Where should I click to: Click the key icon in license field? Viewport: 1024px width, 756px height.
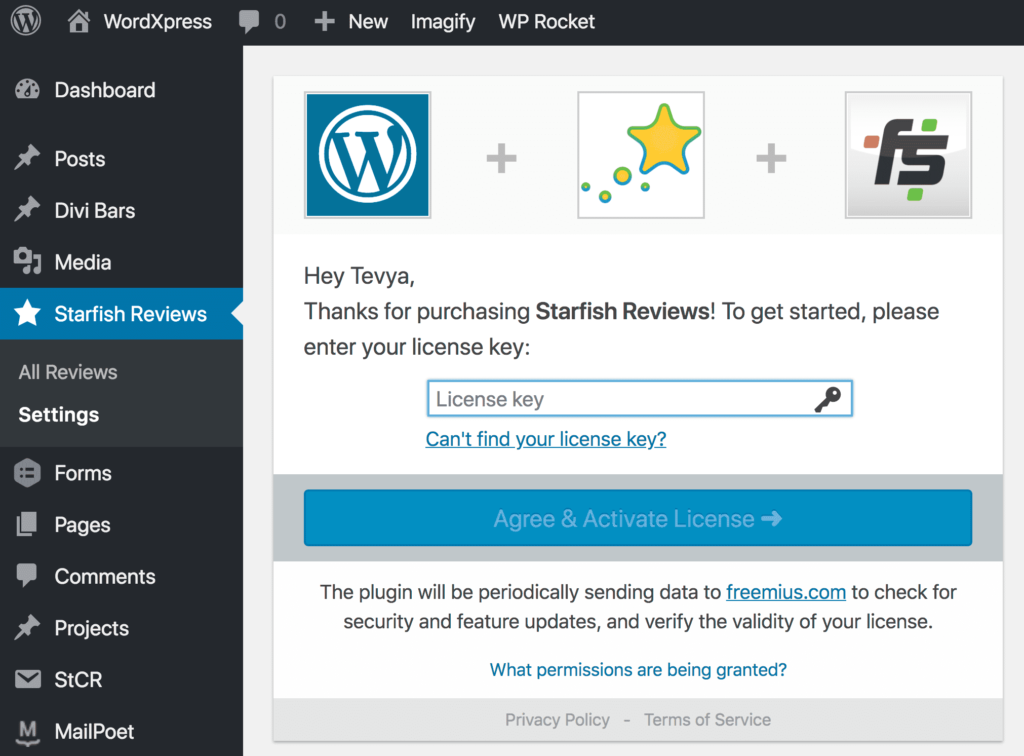coord(827,399)
